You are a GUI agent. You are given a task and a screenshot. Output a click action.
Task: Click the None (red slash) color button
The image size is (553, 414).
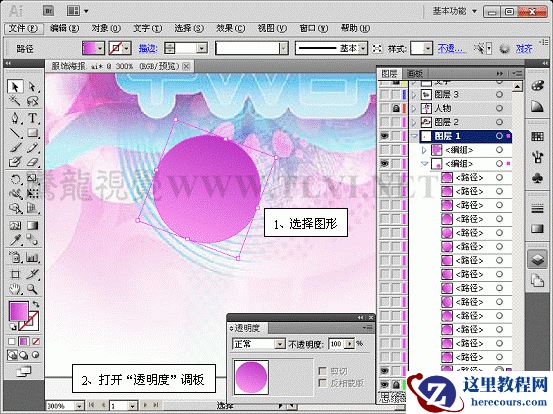click(36, 341)
